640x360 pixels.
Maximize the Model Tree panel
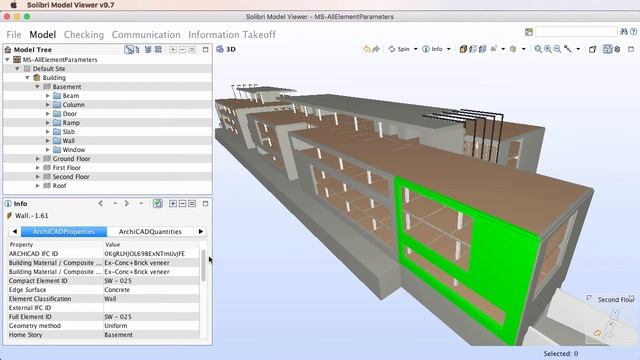(205, 49)
